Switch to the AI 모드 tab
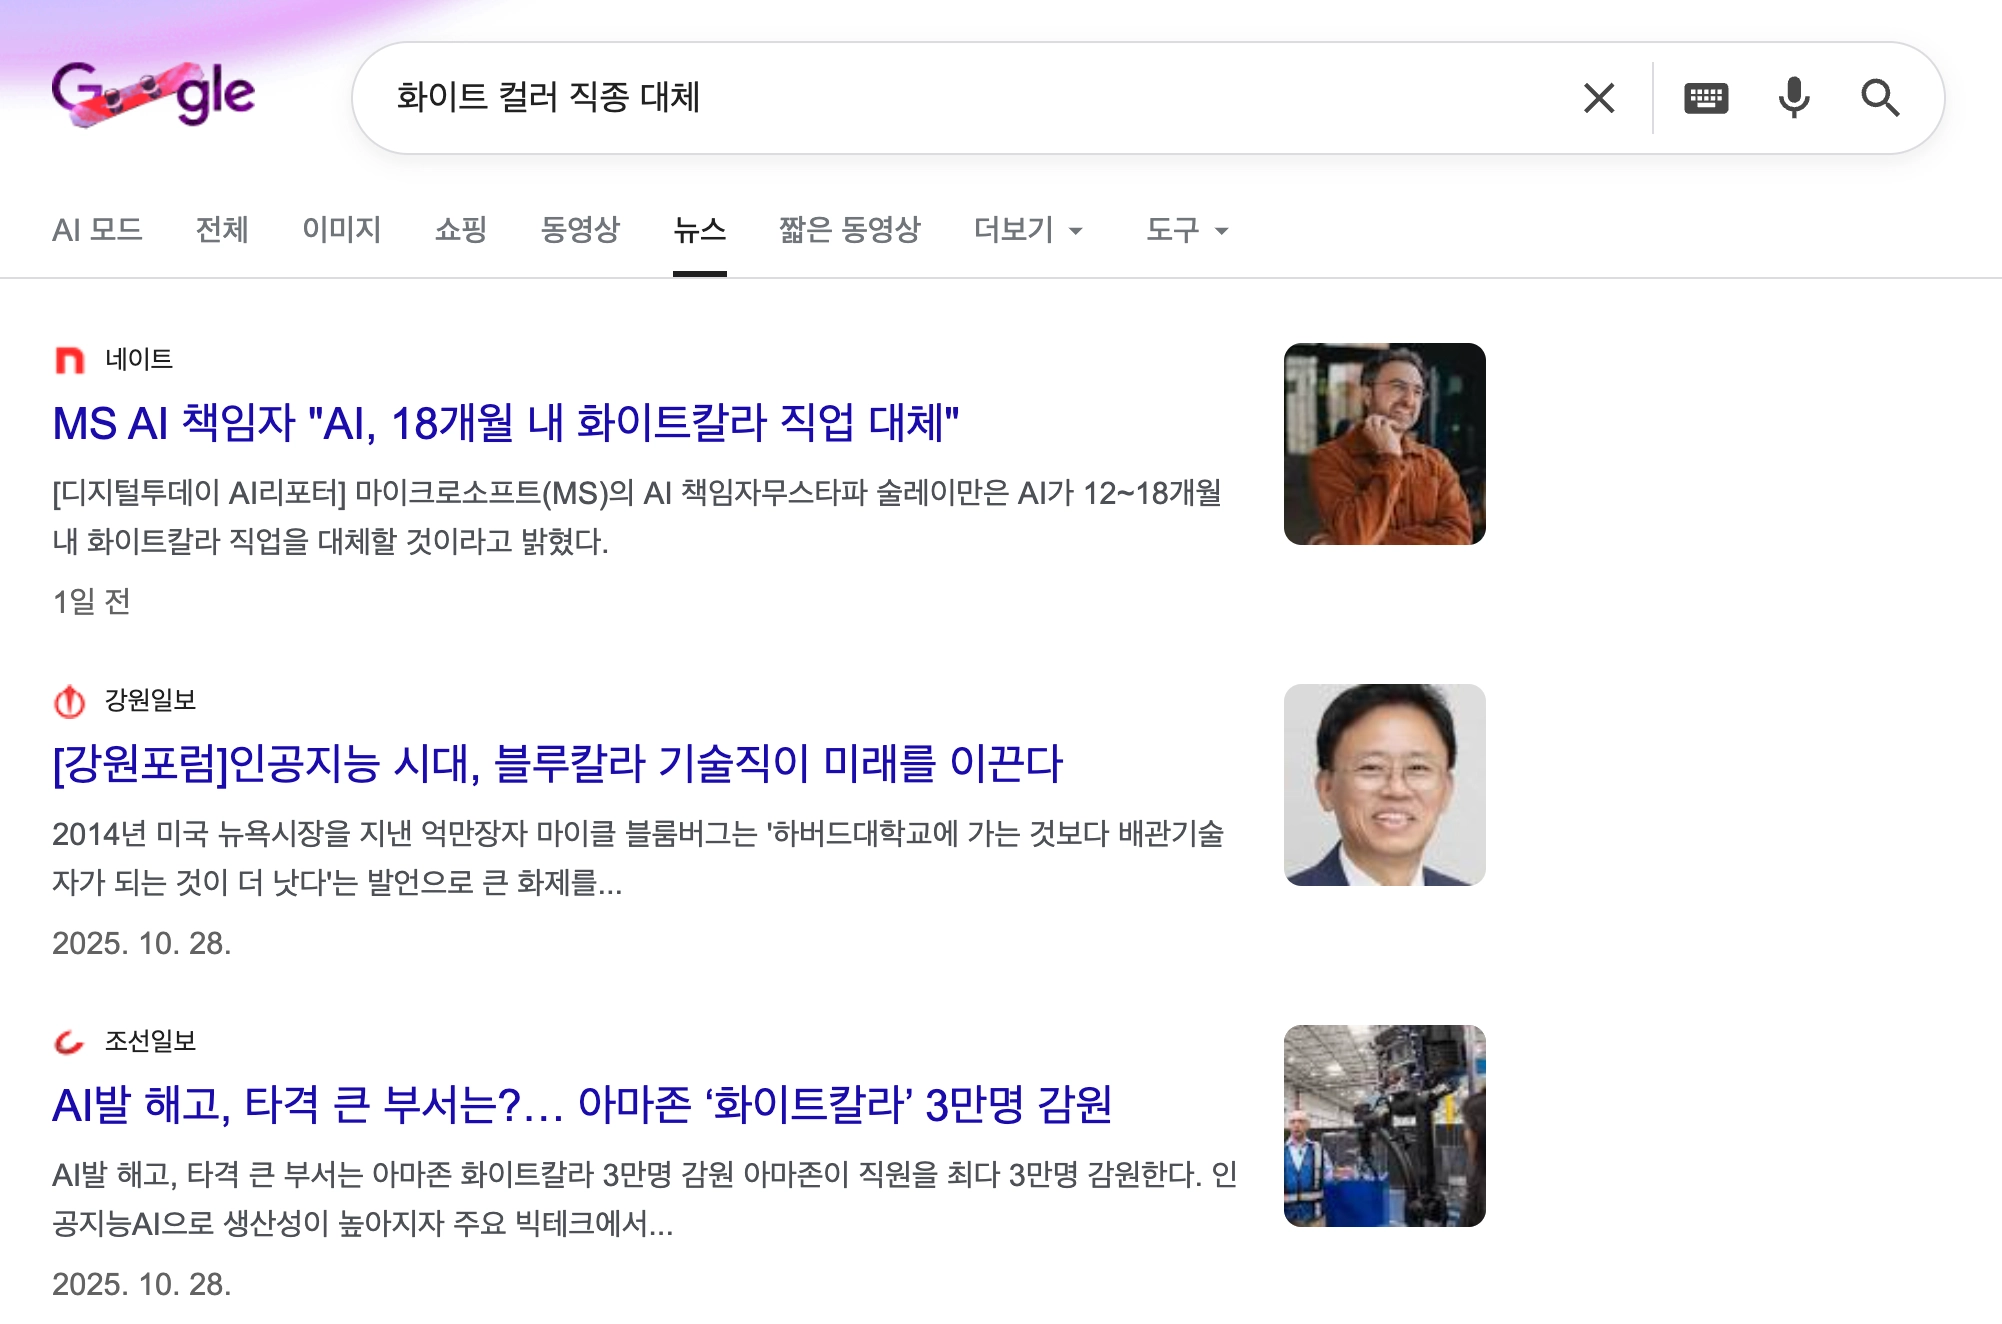Viewport: 2002px width, 1324px height. coord(97,230)
